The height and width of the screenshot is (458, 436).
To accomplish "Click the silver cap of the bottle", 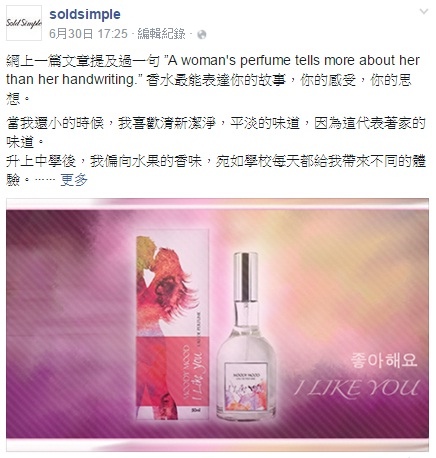I will pyautogui.click(x=246, y=277).
